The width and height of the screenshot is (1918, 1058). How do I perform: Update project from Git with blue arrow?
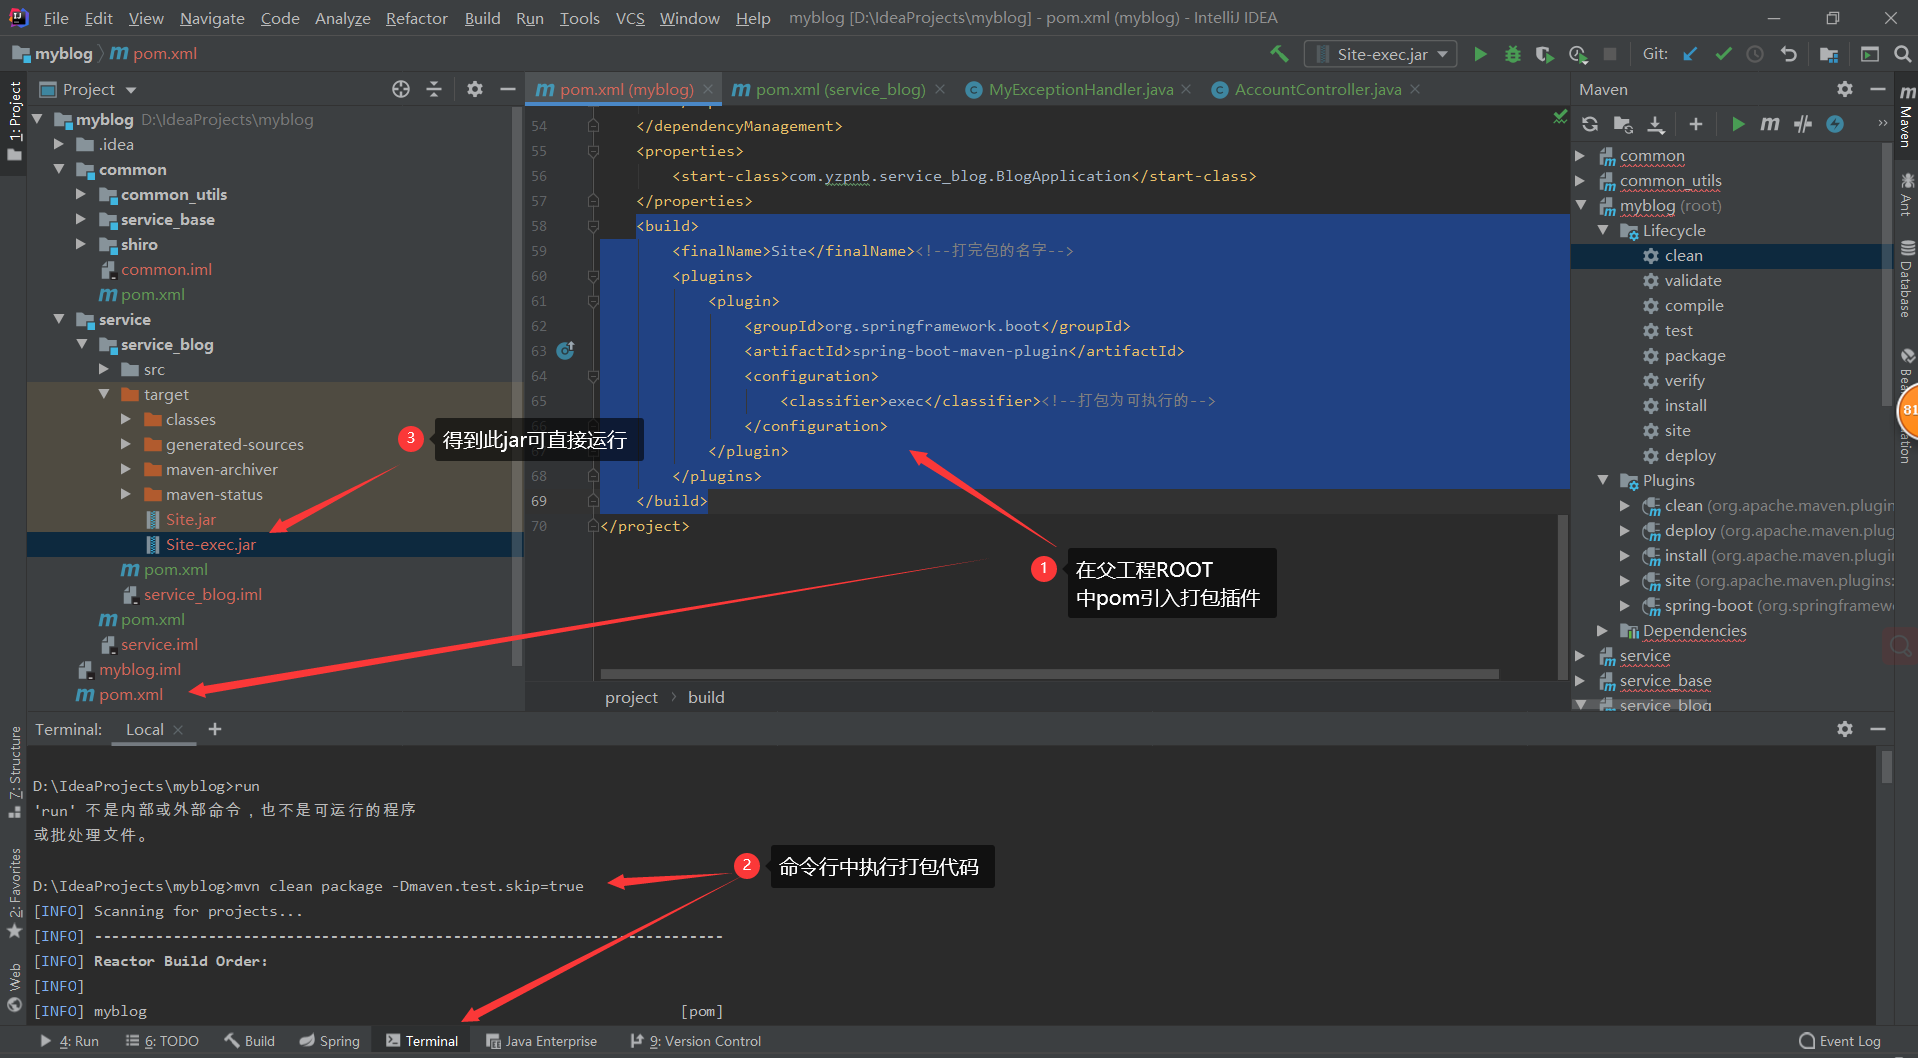click(1690, 54)
